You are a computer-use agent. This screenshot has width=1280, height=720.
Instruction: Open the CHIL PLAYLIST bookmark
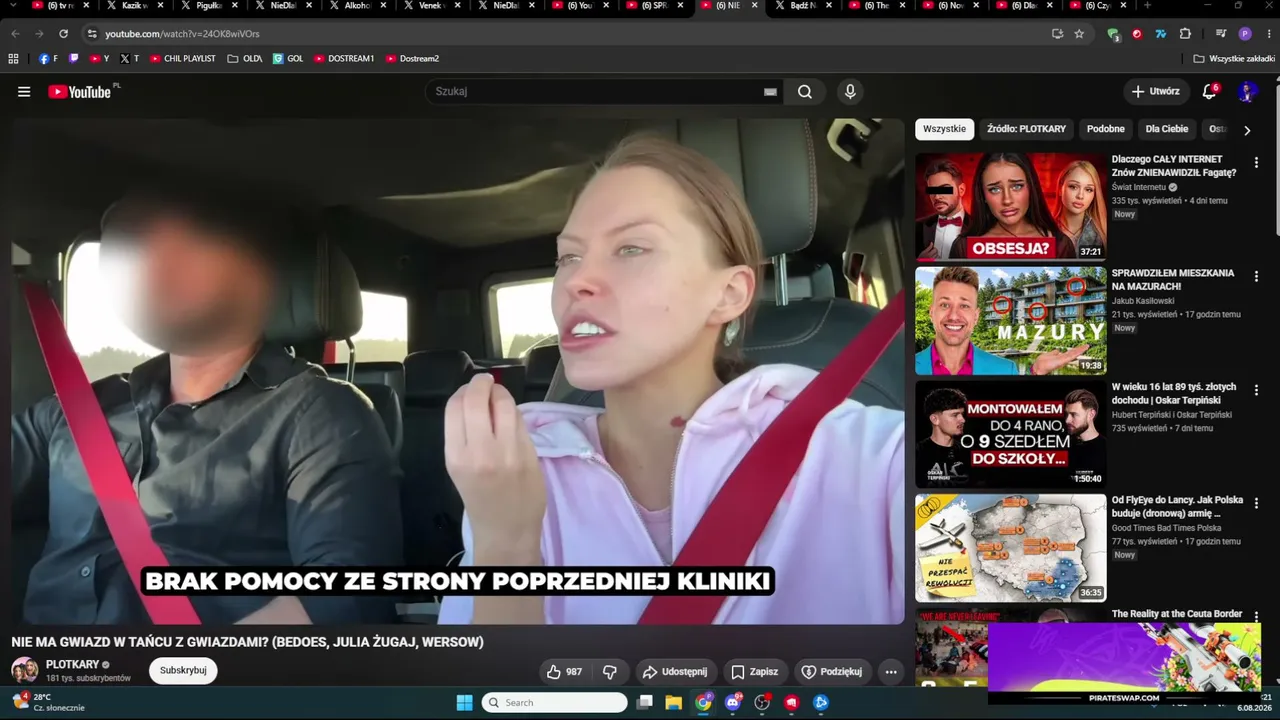[183, 59]
